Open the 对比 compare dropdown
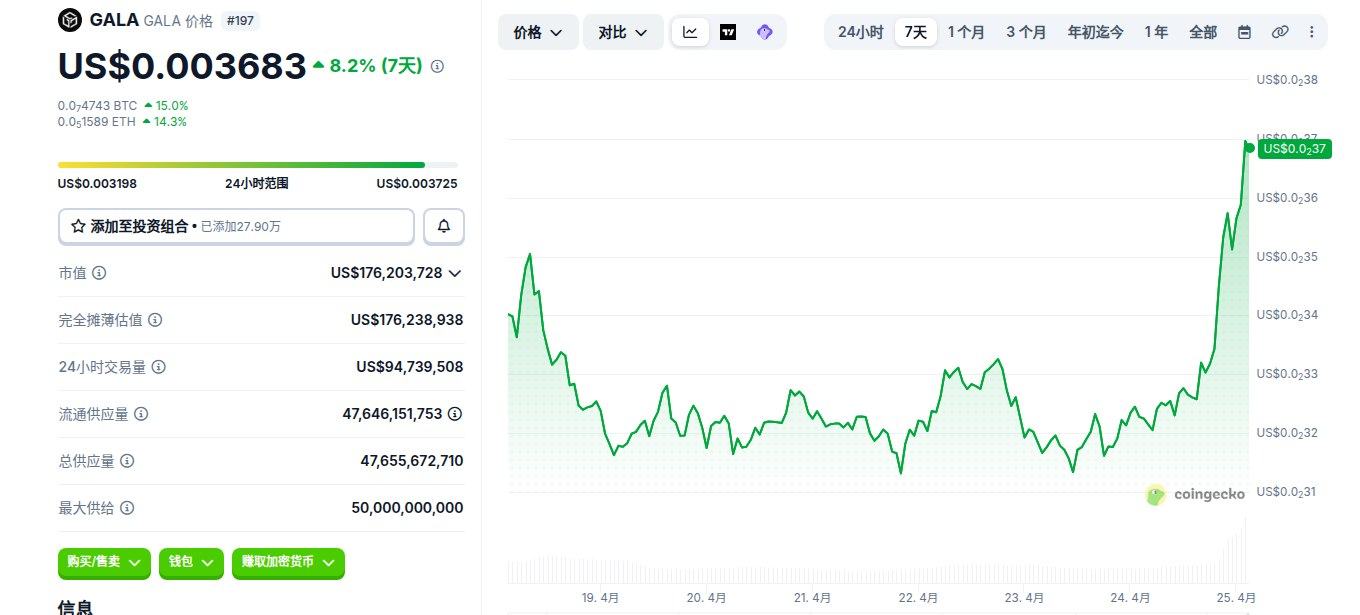Screen dimensions: 1360x615 click(x=623, y=32)
